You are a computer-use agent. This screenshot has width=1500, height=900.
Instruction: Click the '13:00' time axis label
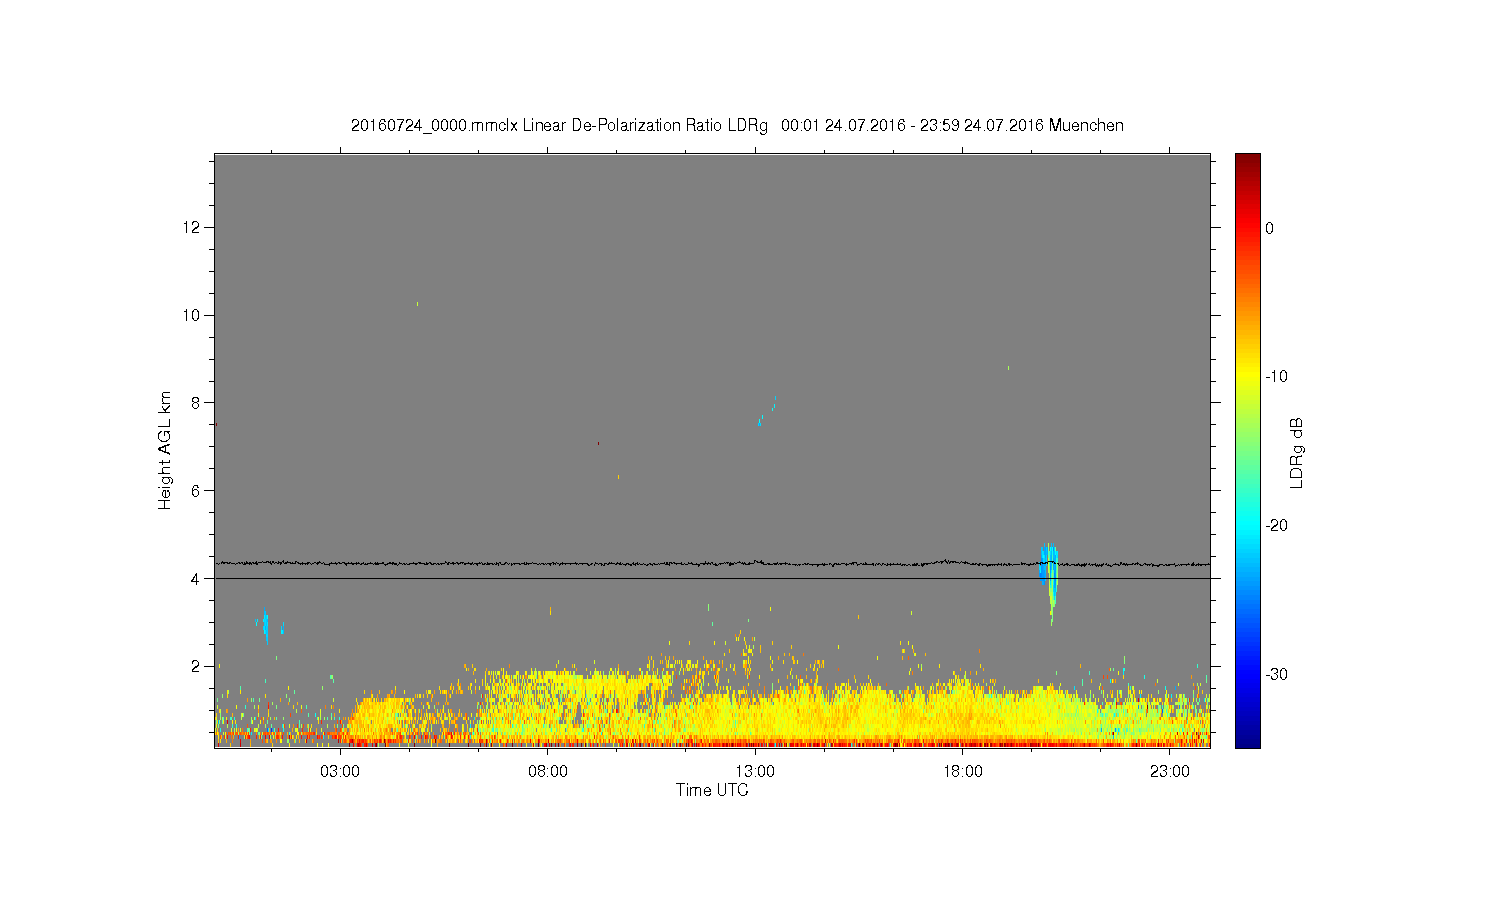click(755, 772)
